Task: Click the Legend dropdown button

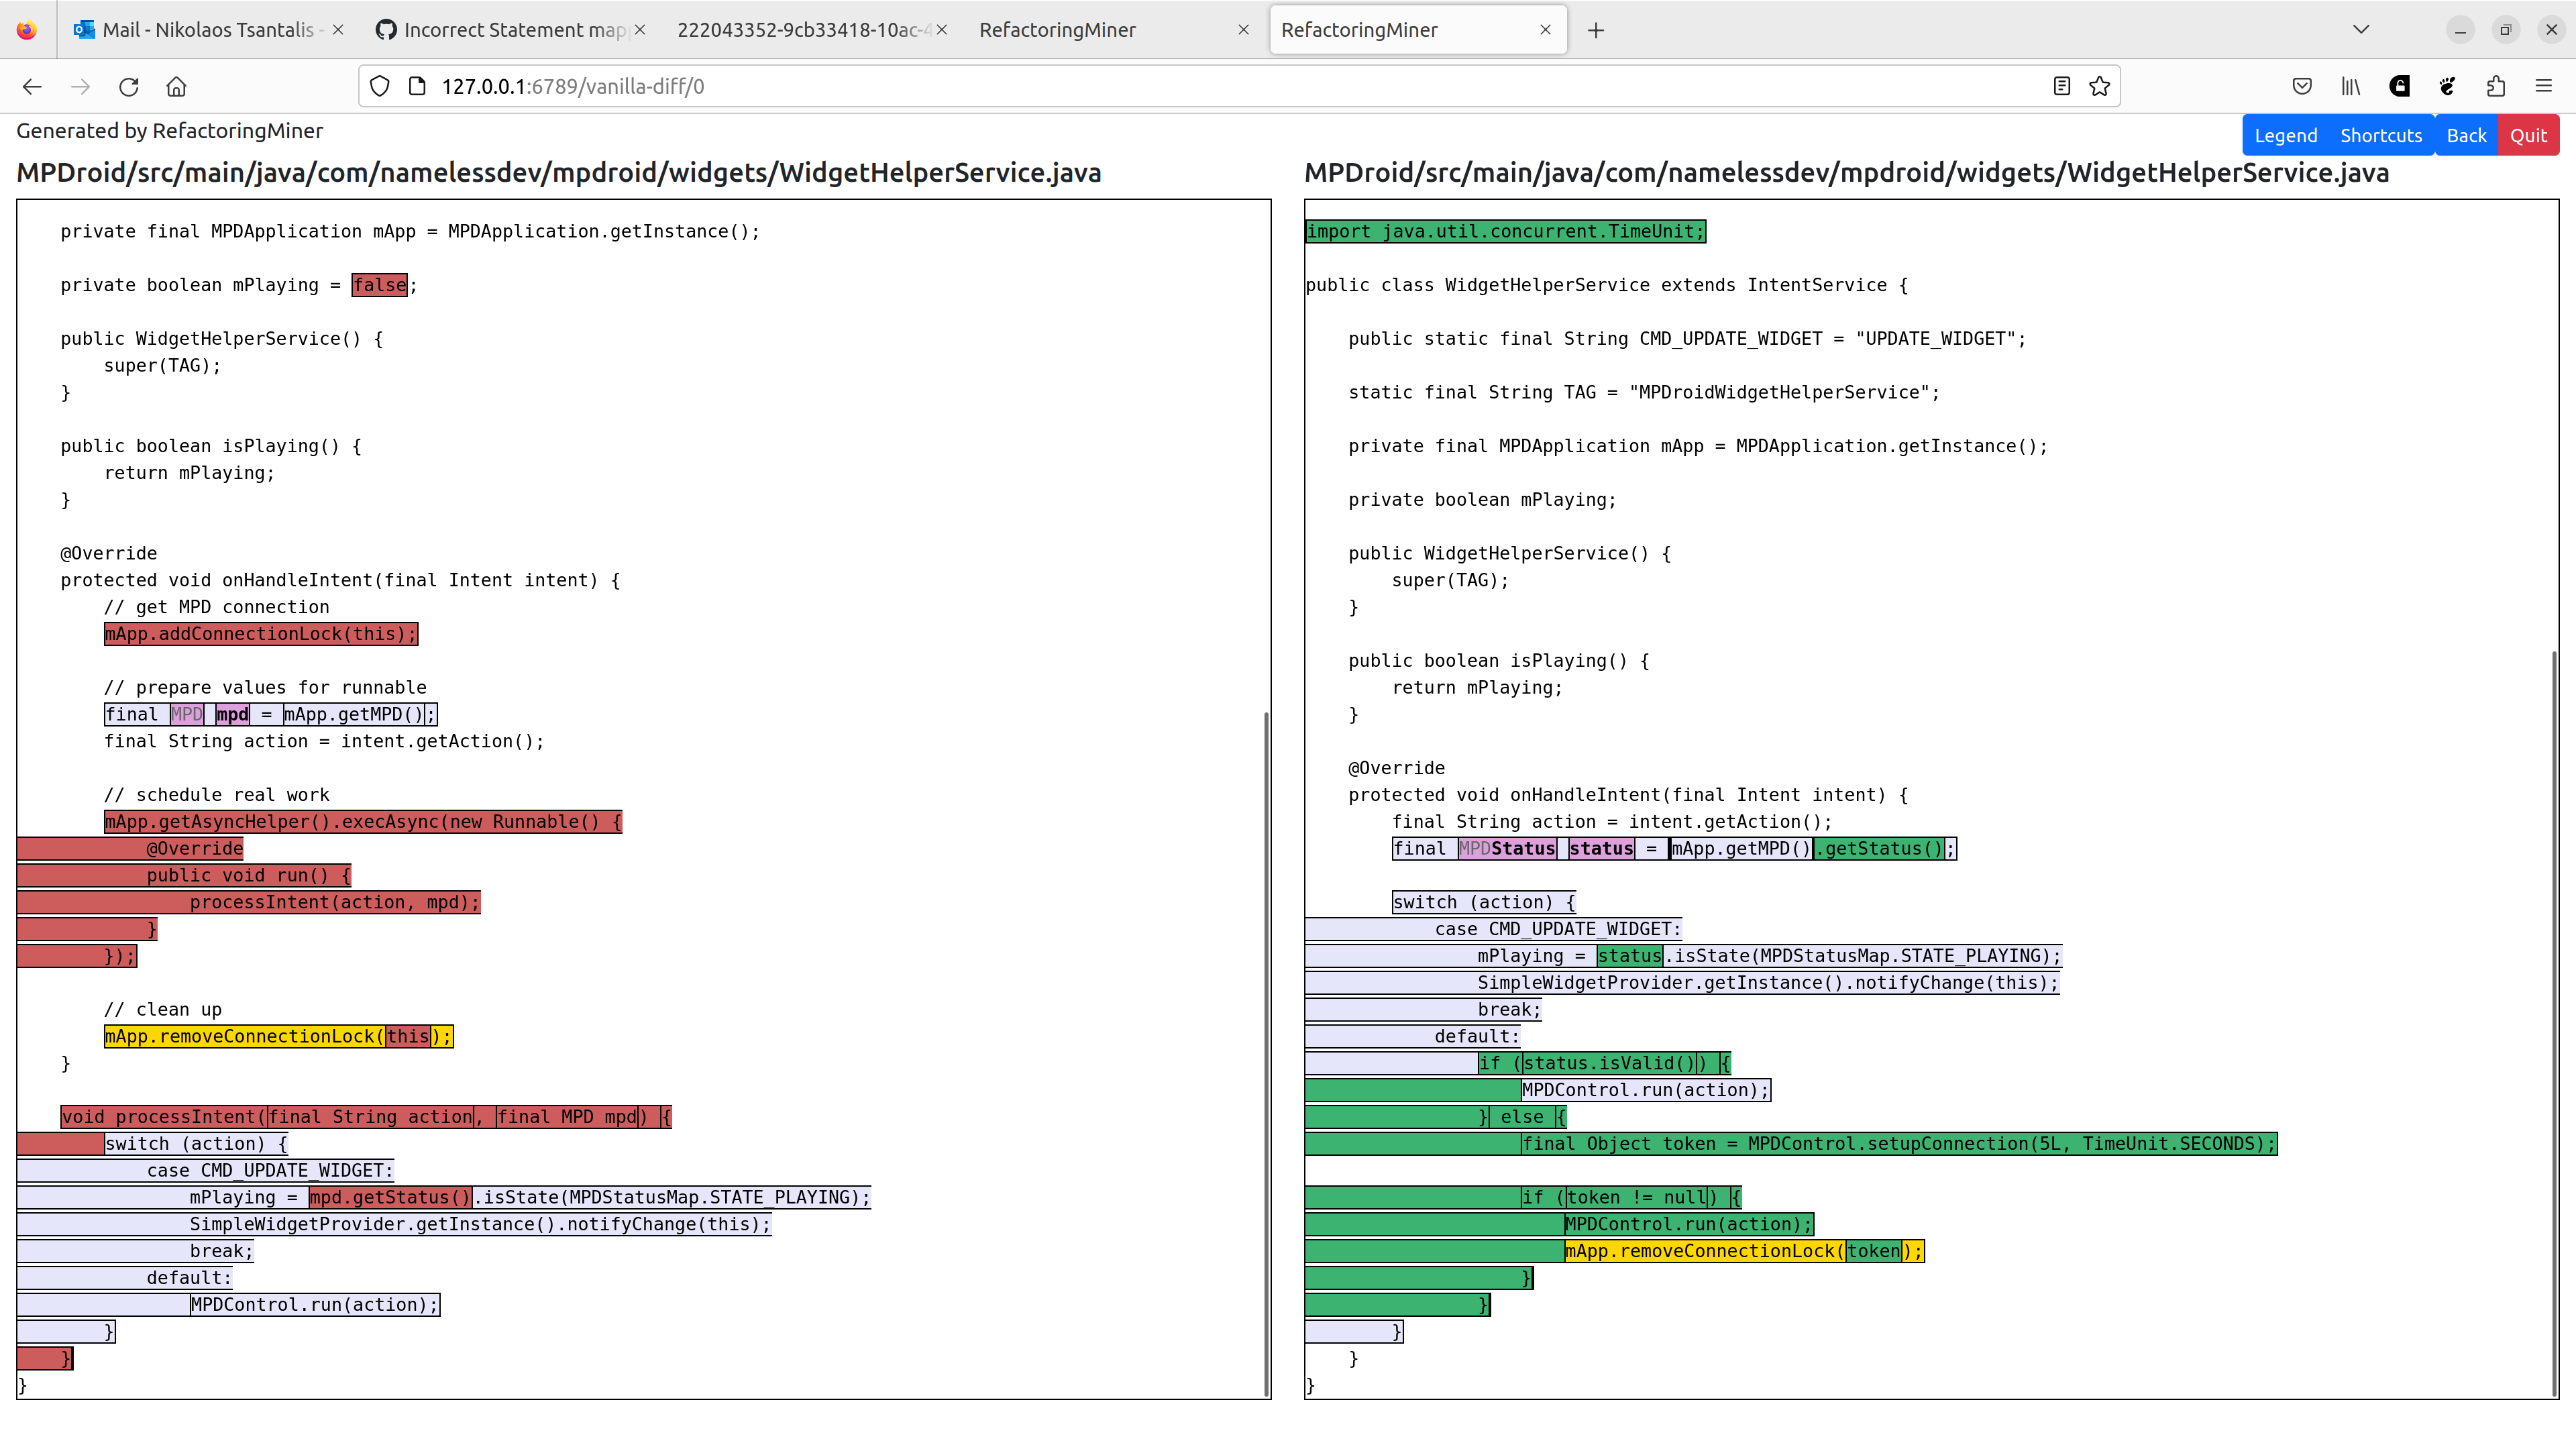Action: coord(2286,135)
